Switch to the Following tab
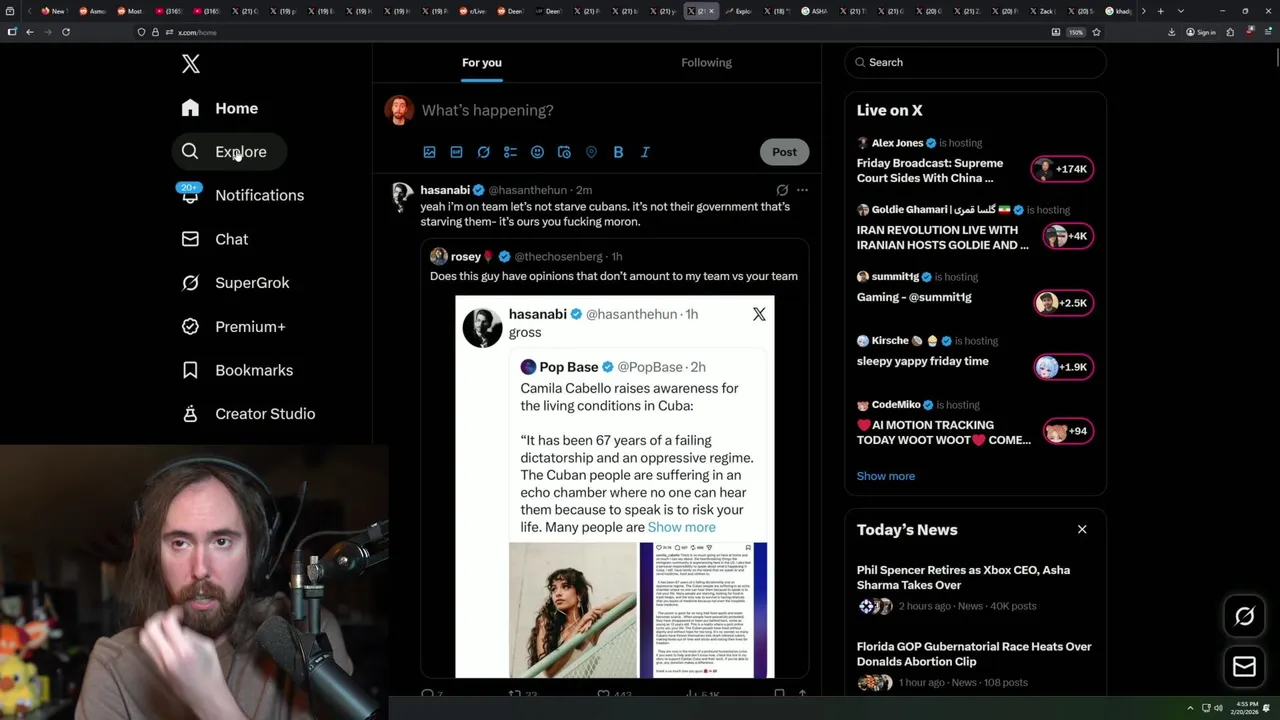Screen dimensions: 1280x720 click(706, 62)
